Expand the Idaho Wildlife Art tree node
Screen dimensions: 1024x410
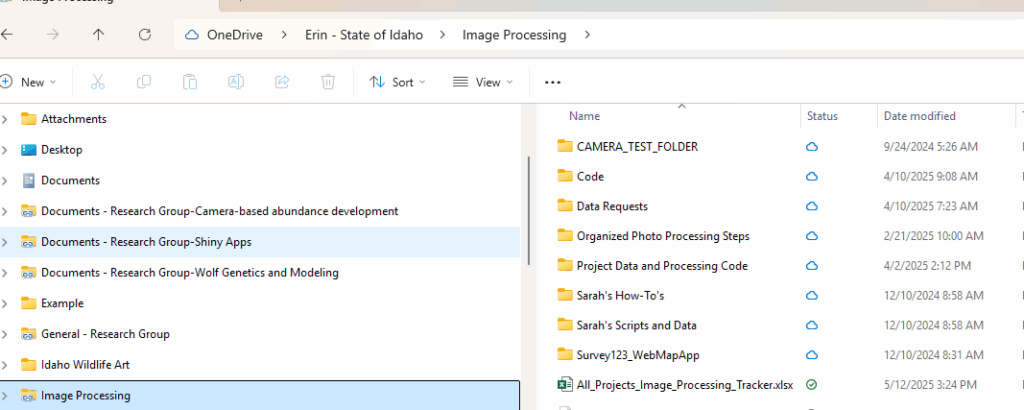tap(5, 364)
